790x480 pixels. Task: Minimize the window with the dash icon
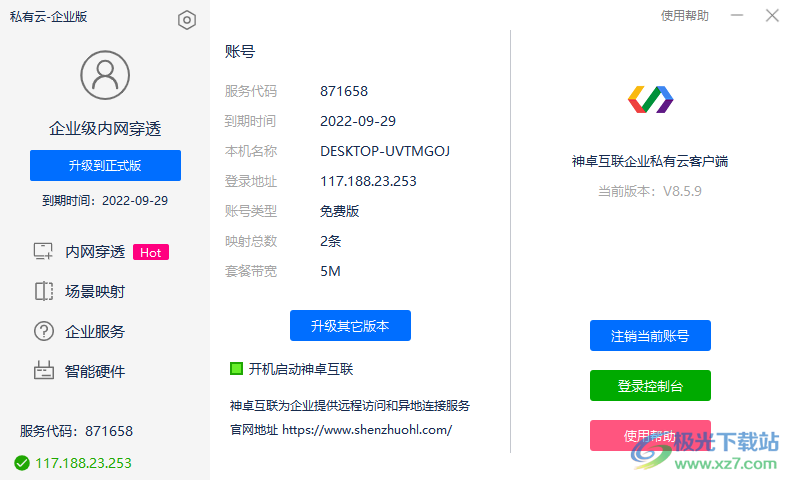[x=737, y=16]
